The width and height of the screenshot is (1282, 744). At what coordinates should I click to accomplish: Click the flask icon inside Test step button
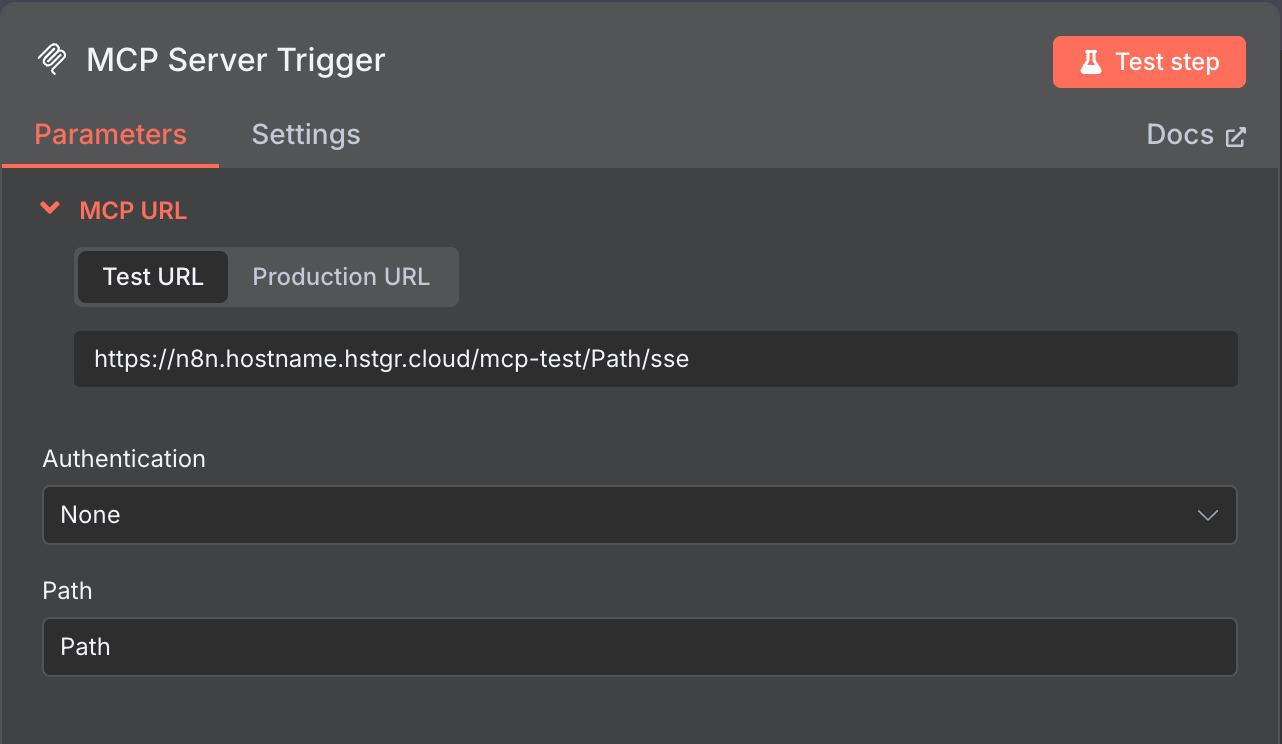(1092, 61)
